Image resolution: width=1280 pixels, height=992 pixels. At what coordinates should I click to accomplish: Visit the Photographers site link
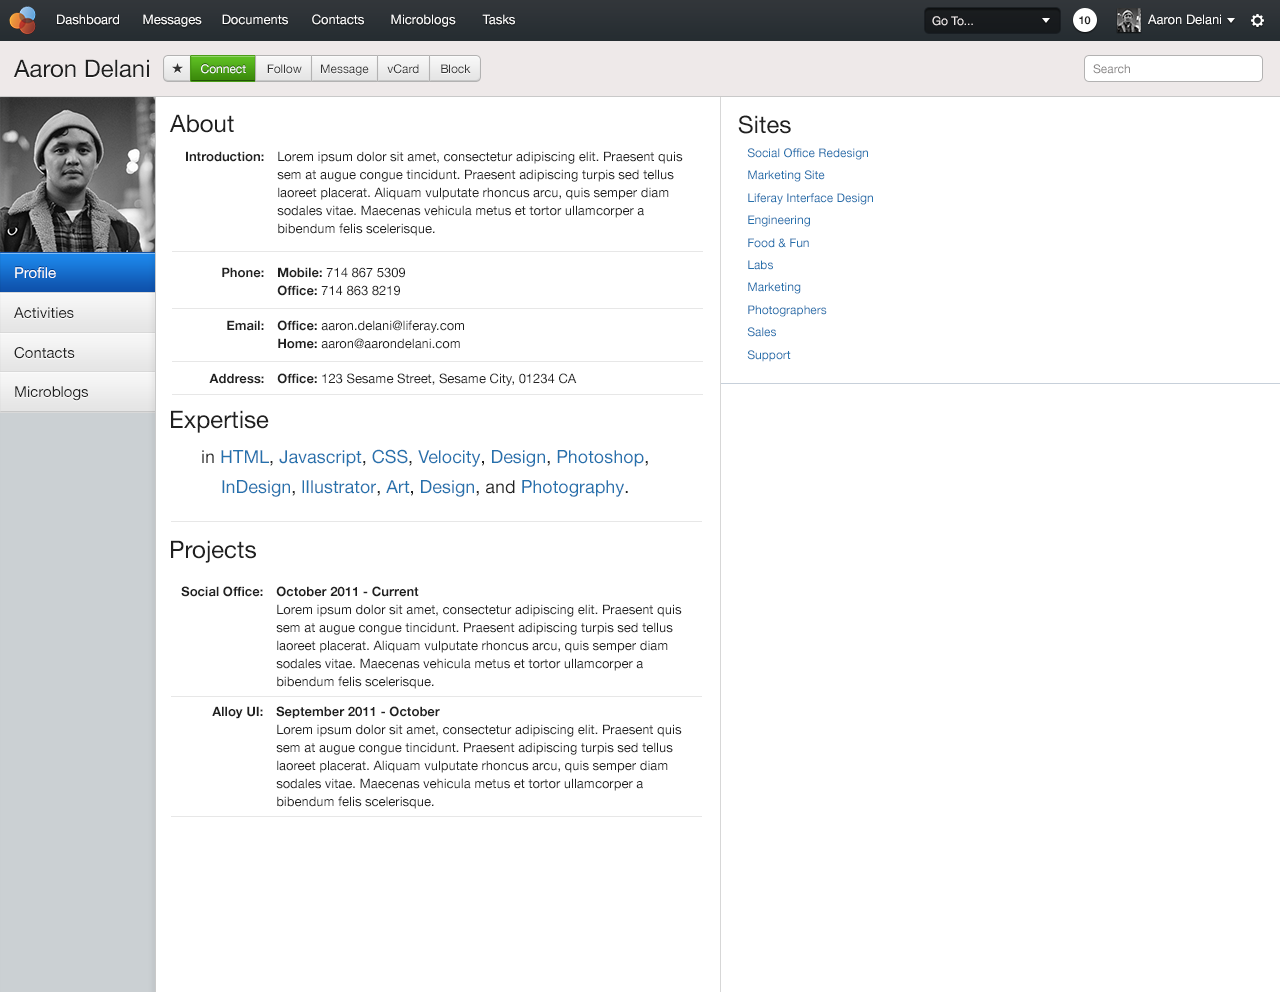(786, 310)
